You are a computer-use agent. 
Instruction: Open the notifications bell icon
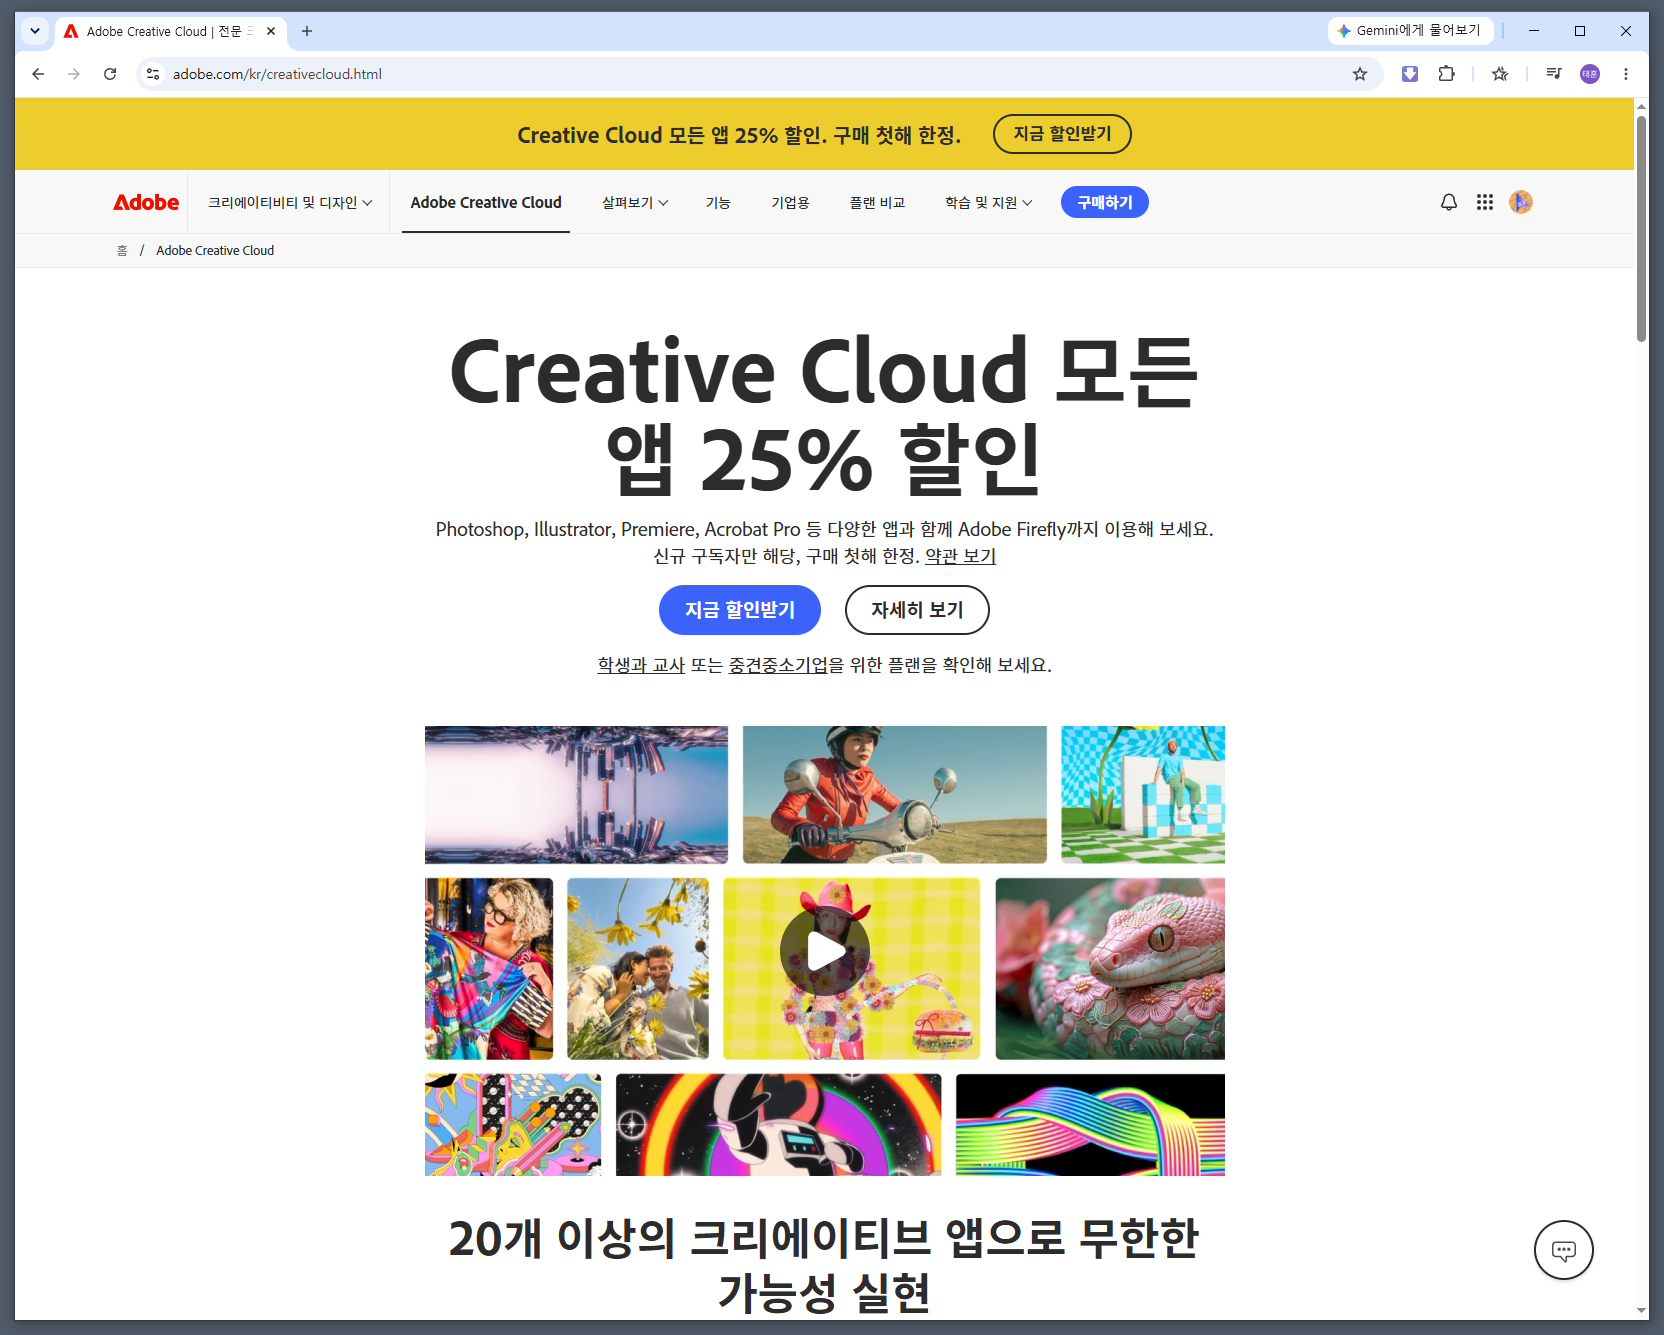(x=1449, y=202)
